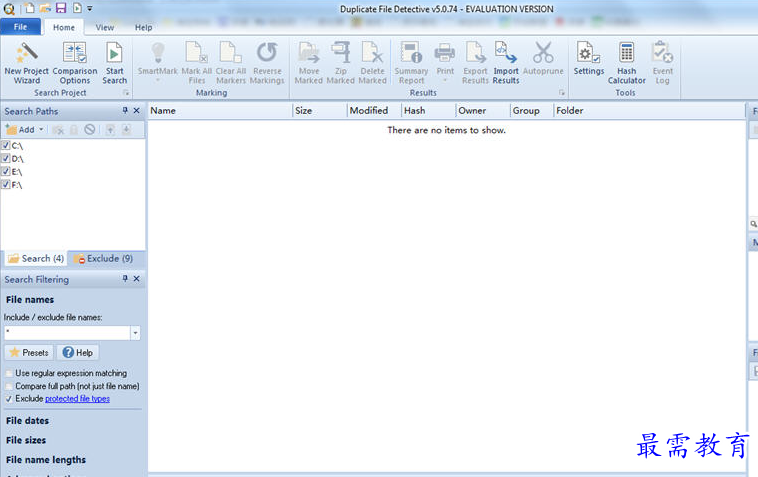Switch to the View ribbon tab
The image size is (758, 477).
(105, 28)
